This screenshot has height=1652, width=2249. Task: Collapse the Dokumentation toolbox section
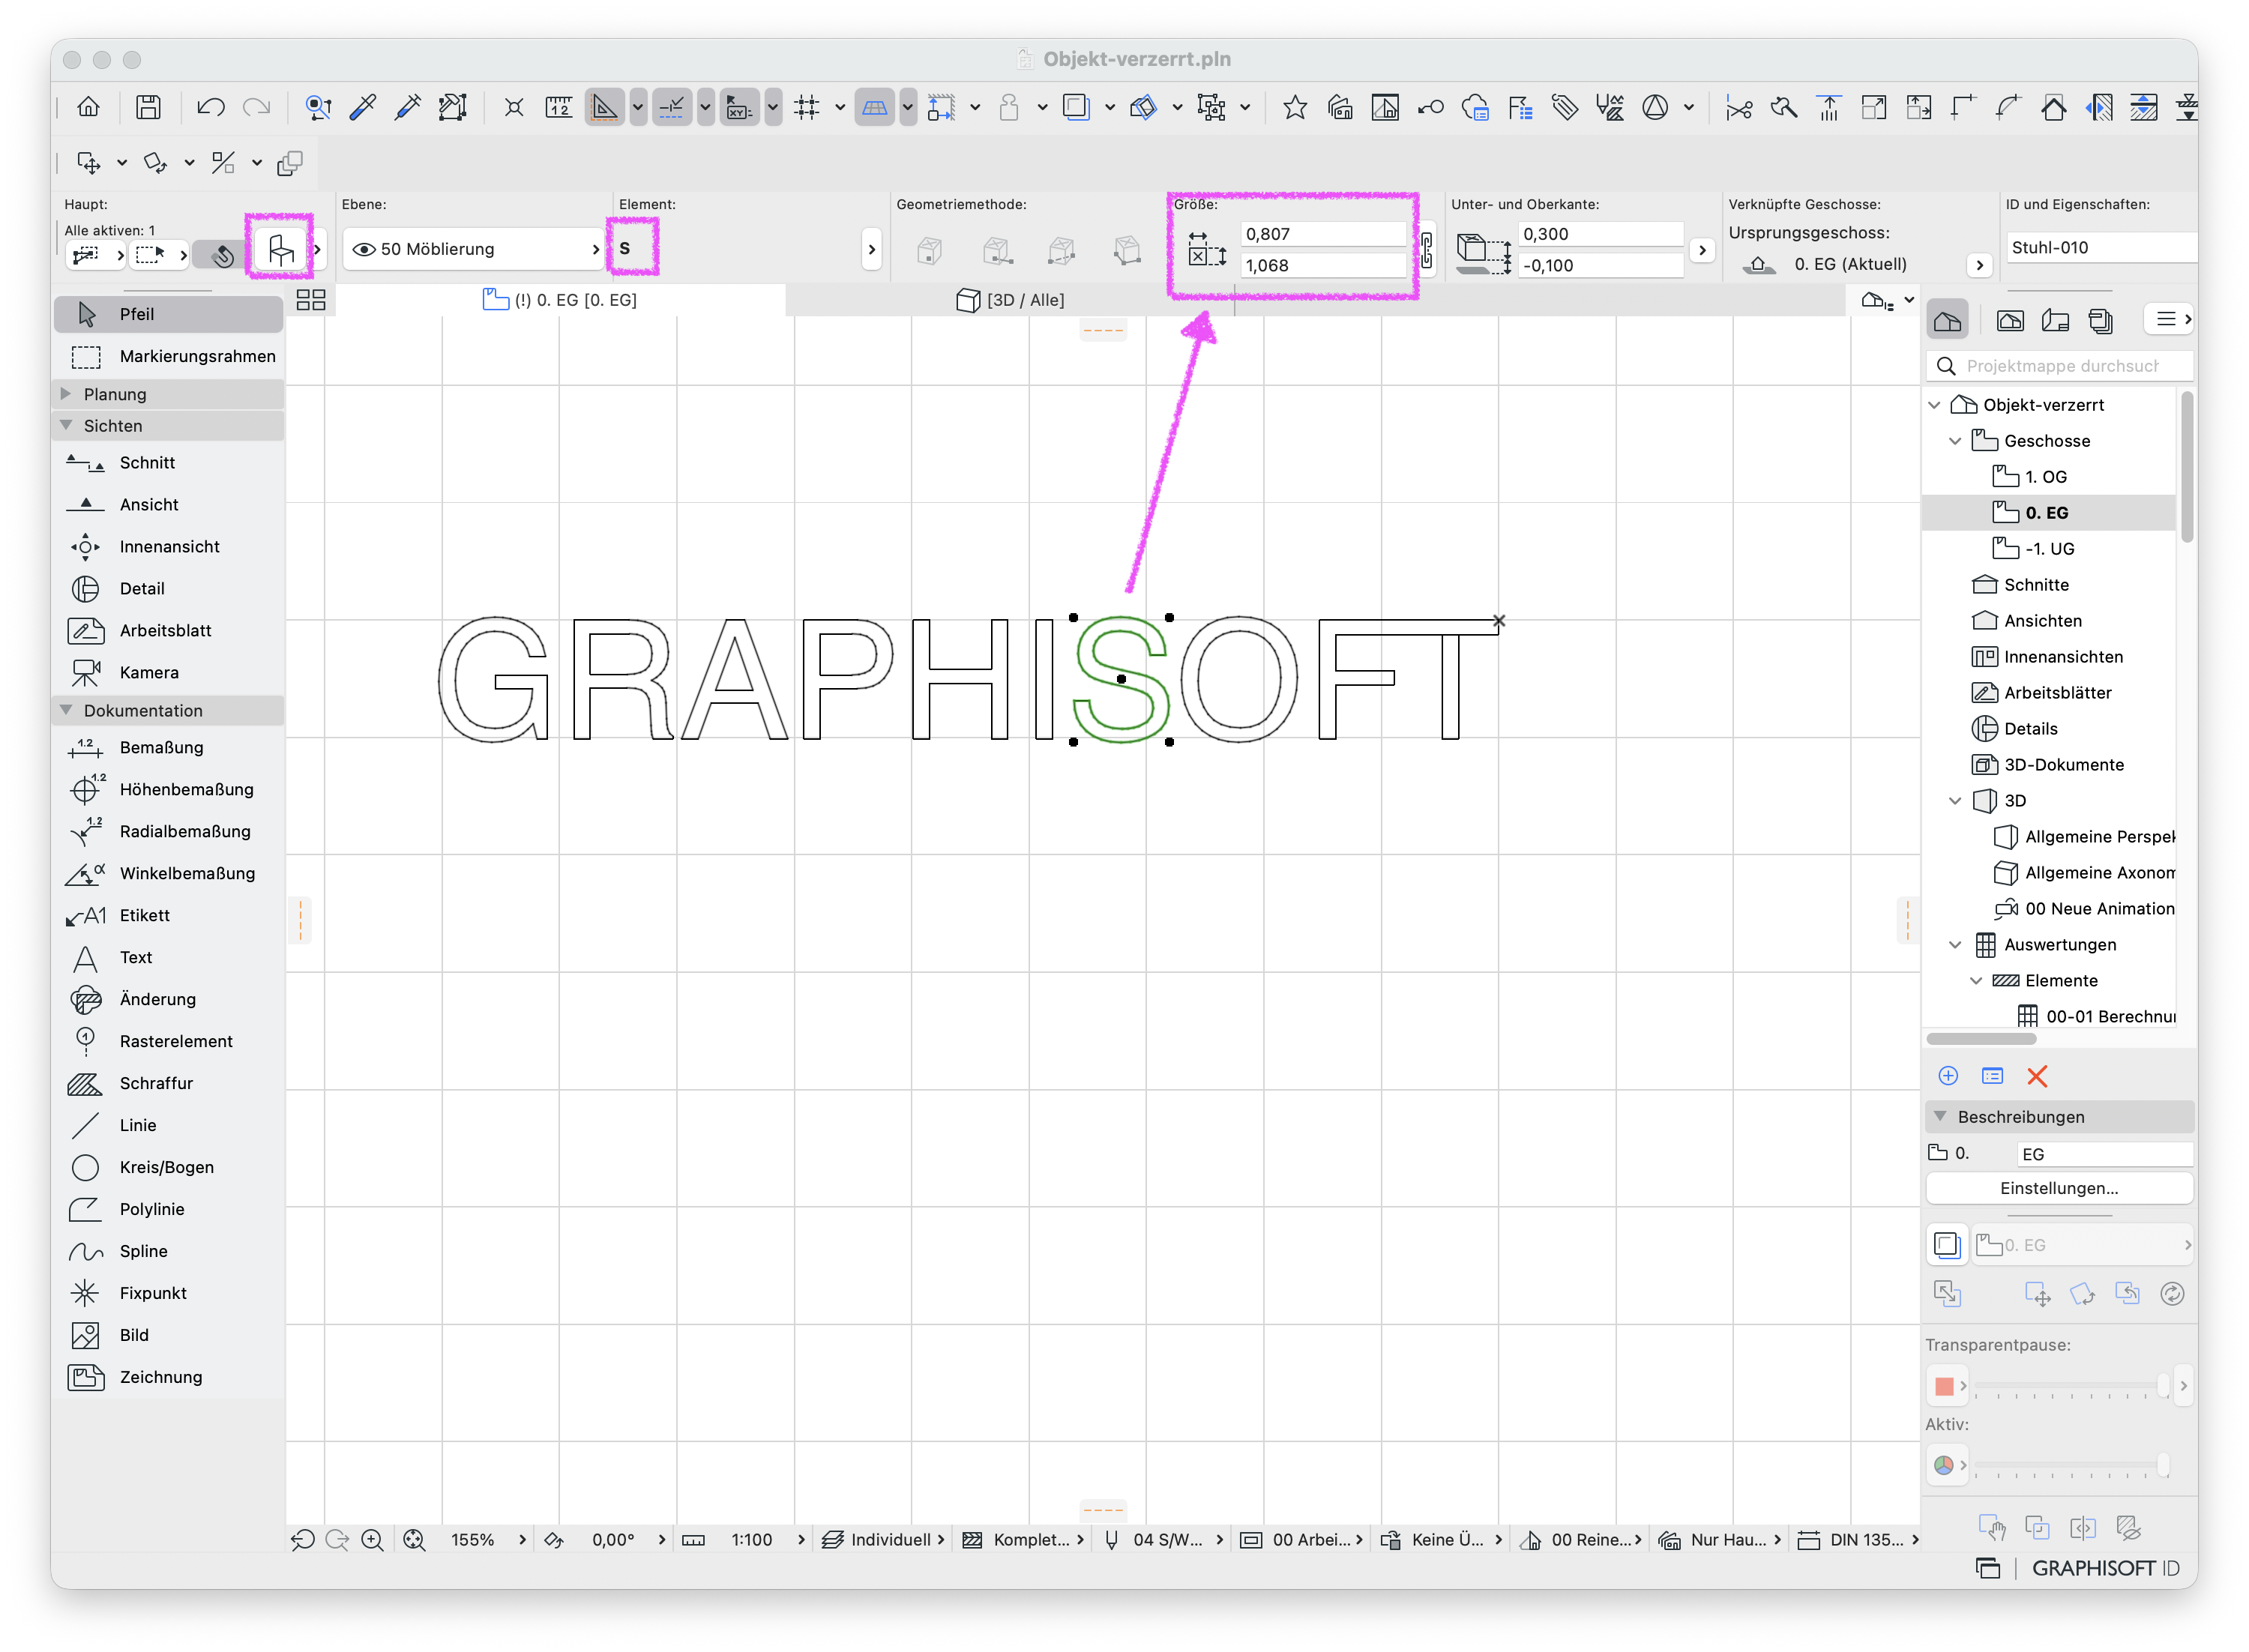pos(66,711)
